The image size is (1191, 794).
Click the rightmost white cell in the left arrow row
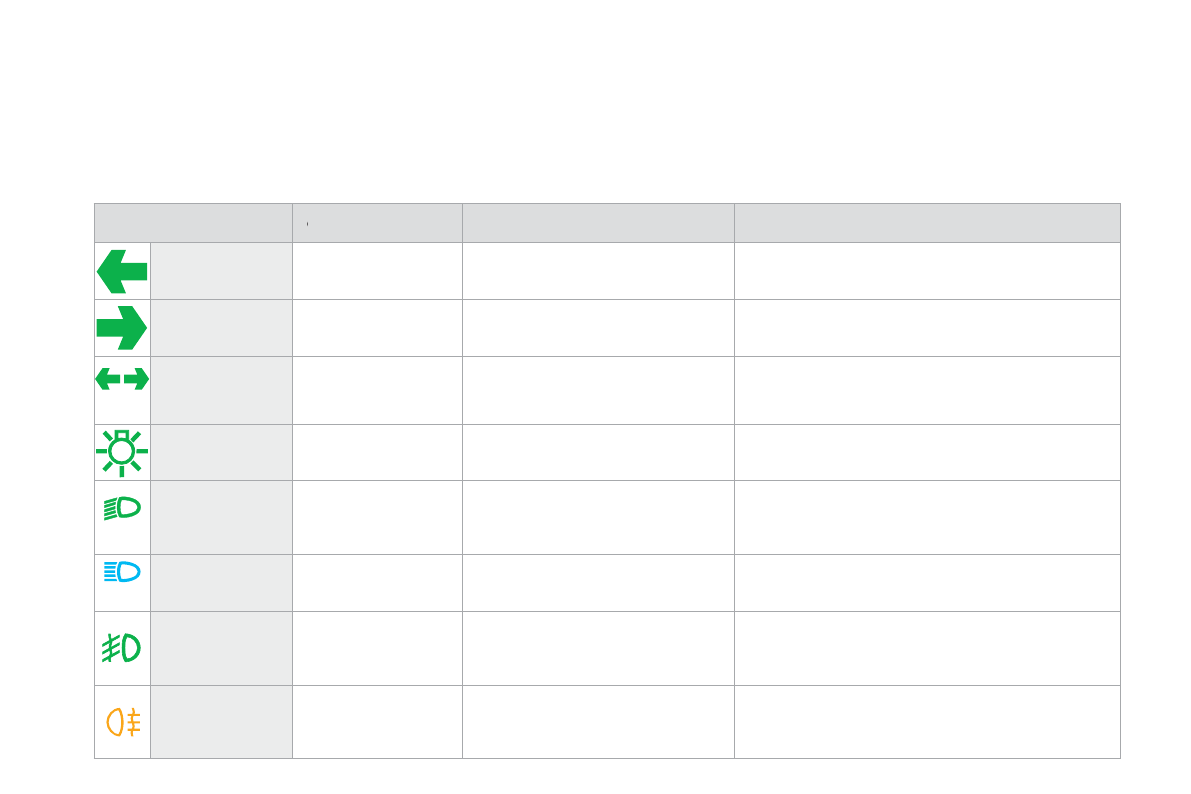[927, 271]
